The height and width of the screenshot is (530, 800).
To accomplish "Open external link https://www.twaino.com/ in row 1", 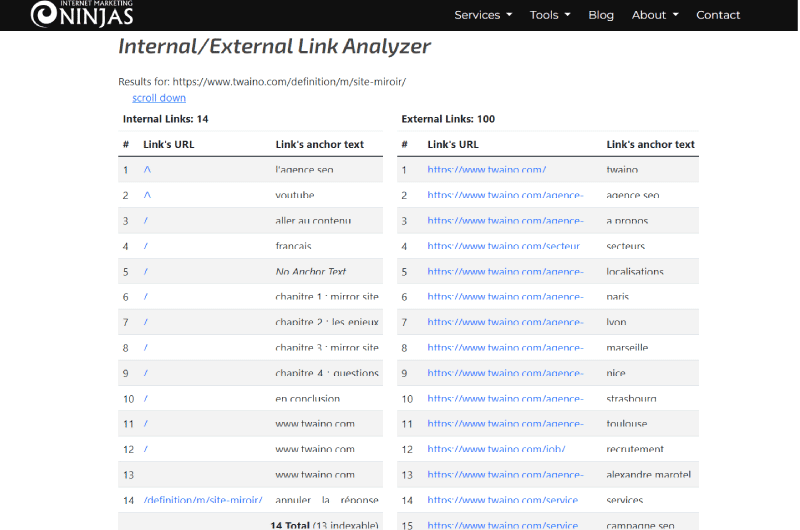I will click(487, 170).
